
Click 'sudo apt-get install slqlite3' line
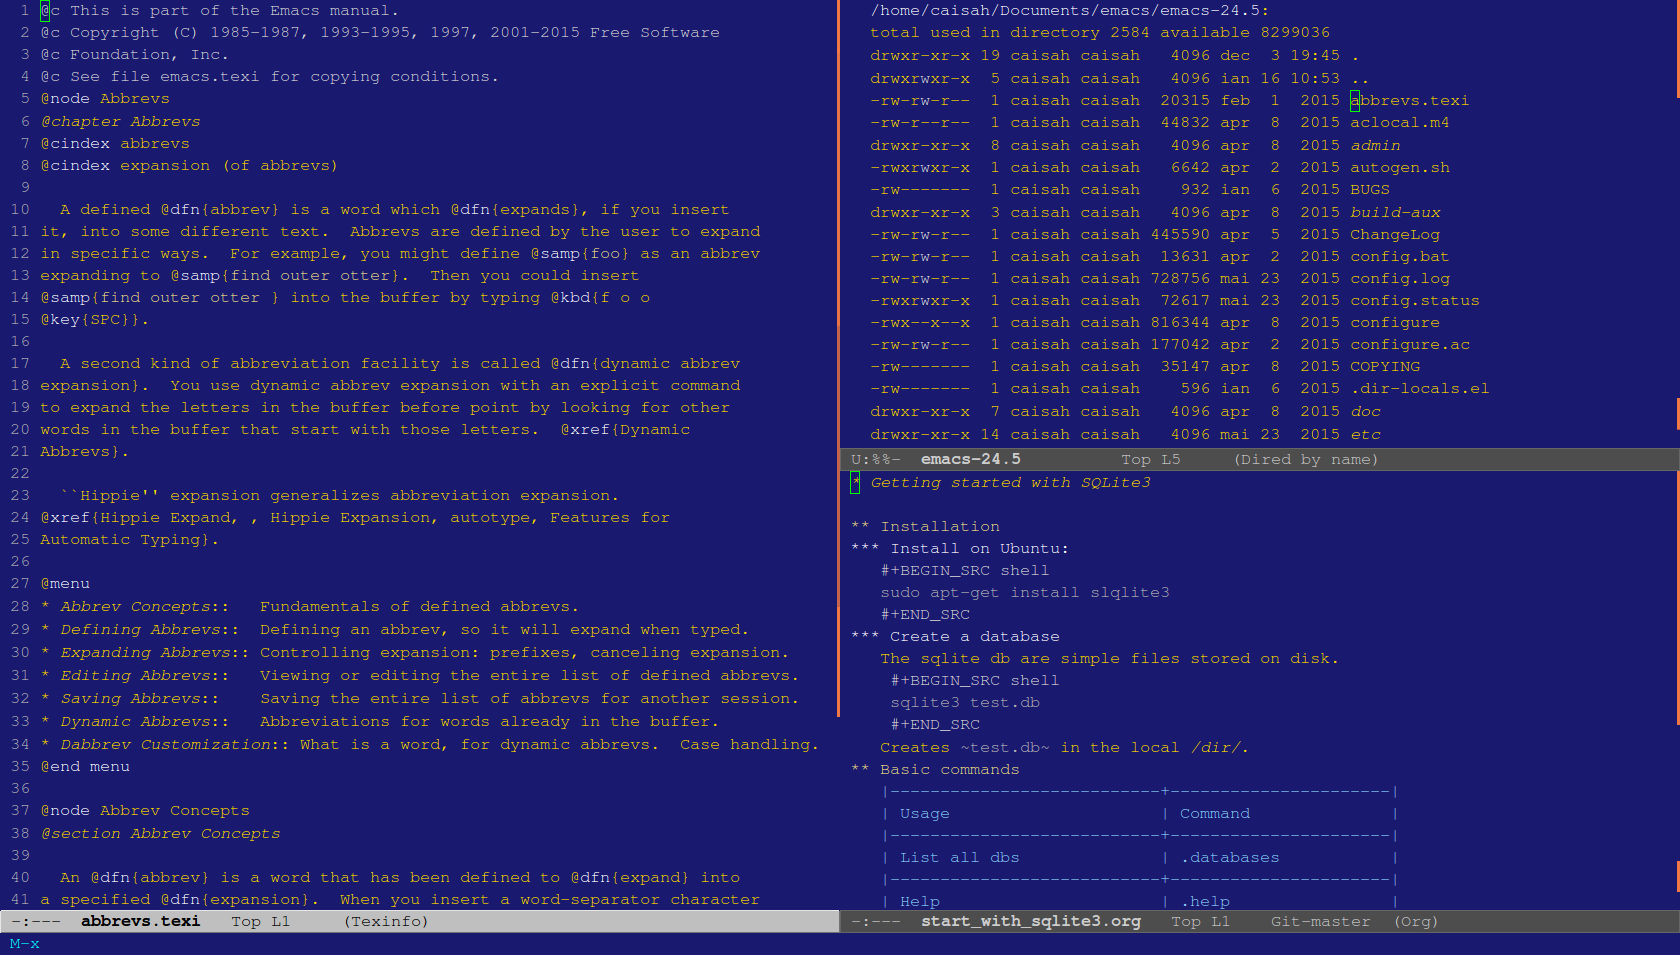[x=1024, y=592]
